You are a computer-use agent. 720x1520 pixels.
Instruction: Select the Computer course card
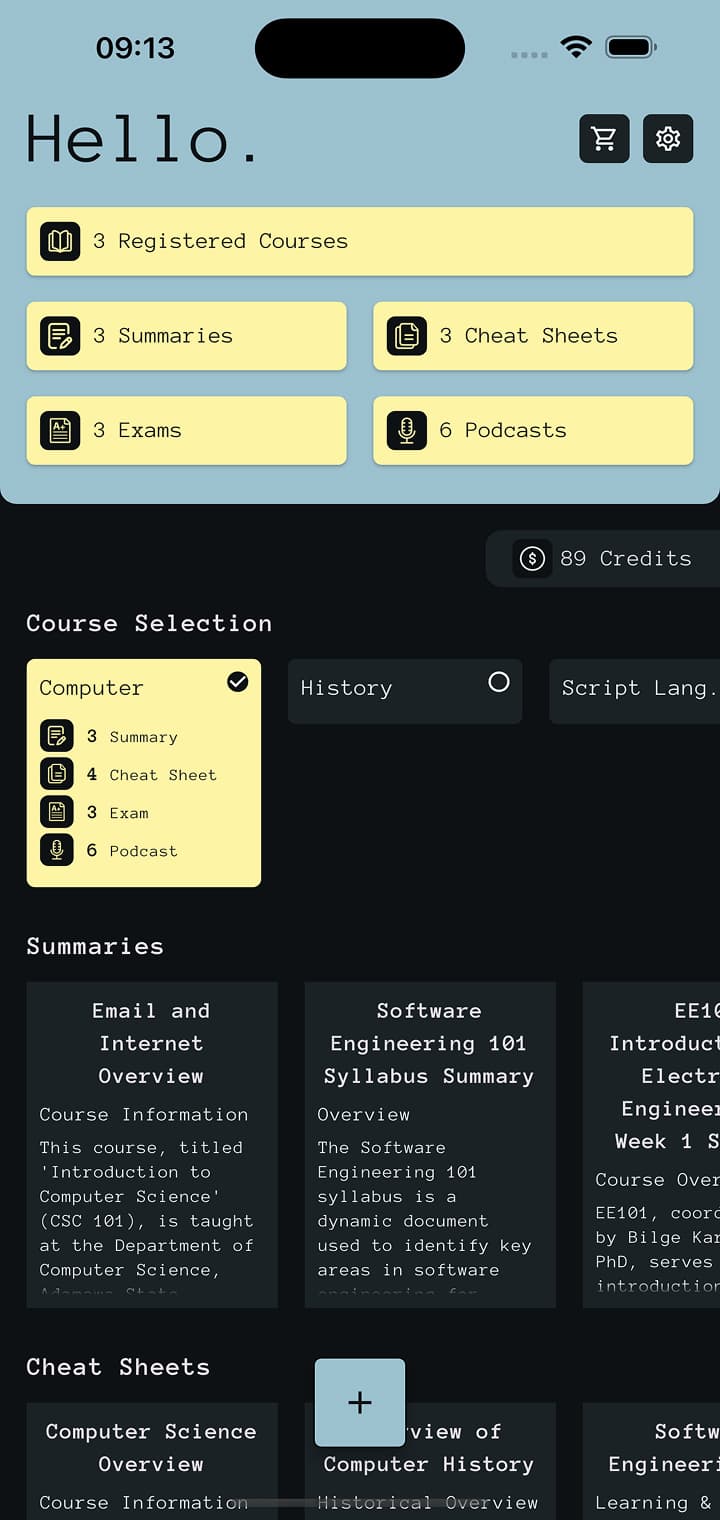point(144,773)
